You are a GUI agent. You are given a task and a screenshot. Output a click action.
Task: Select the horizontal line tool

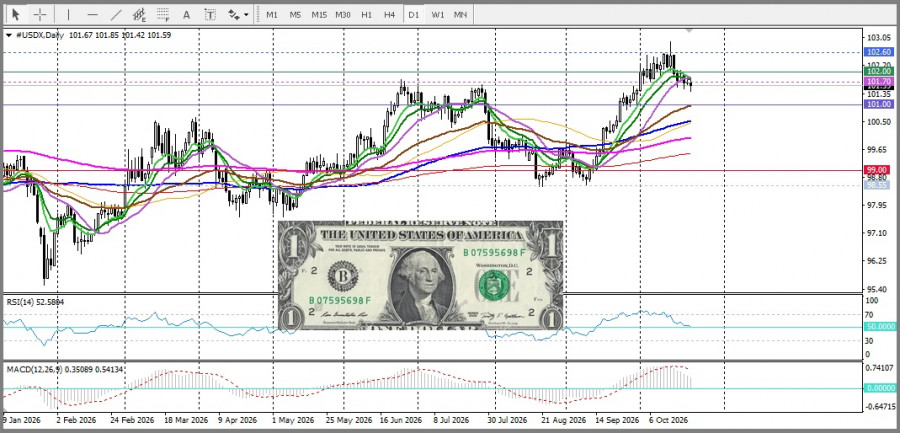pyautogui.click(x=92, y=14)
